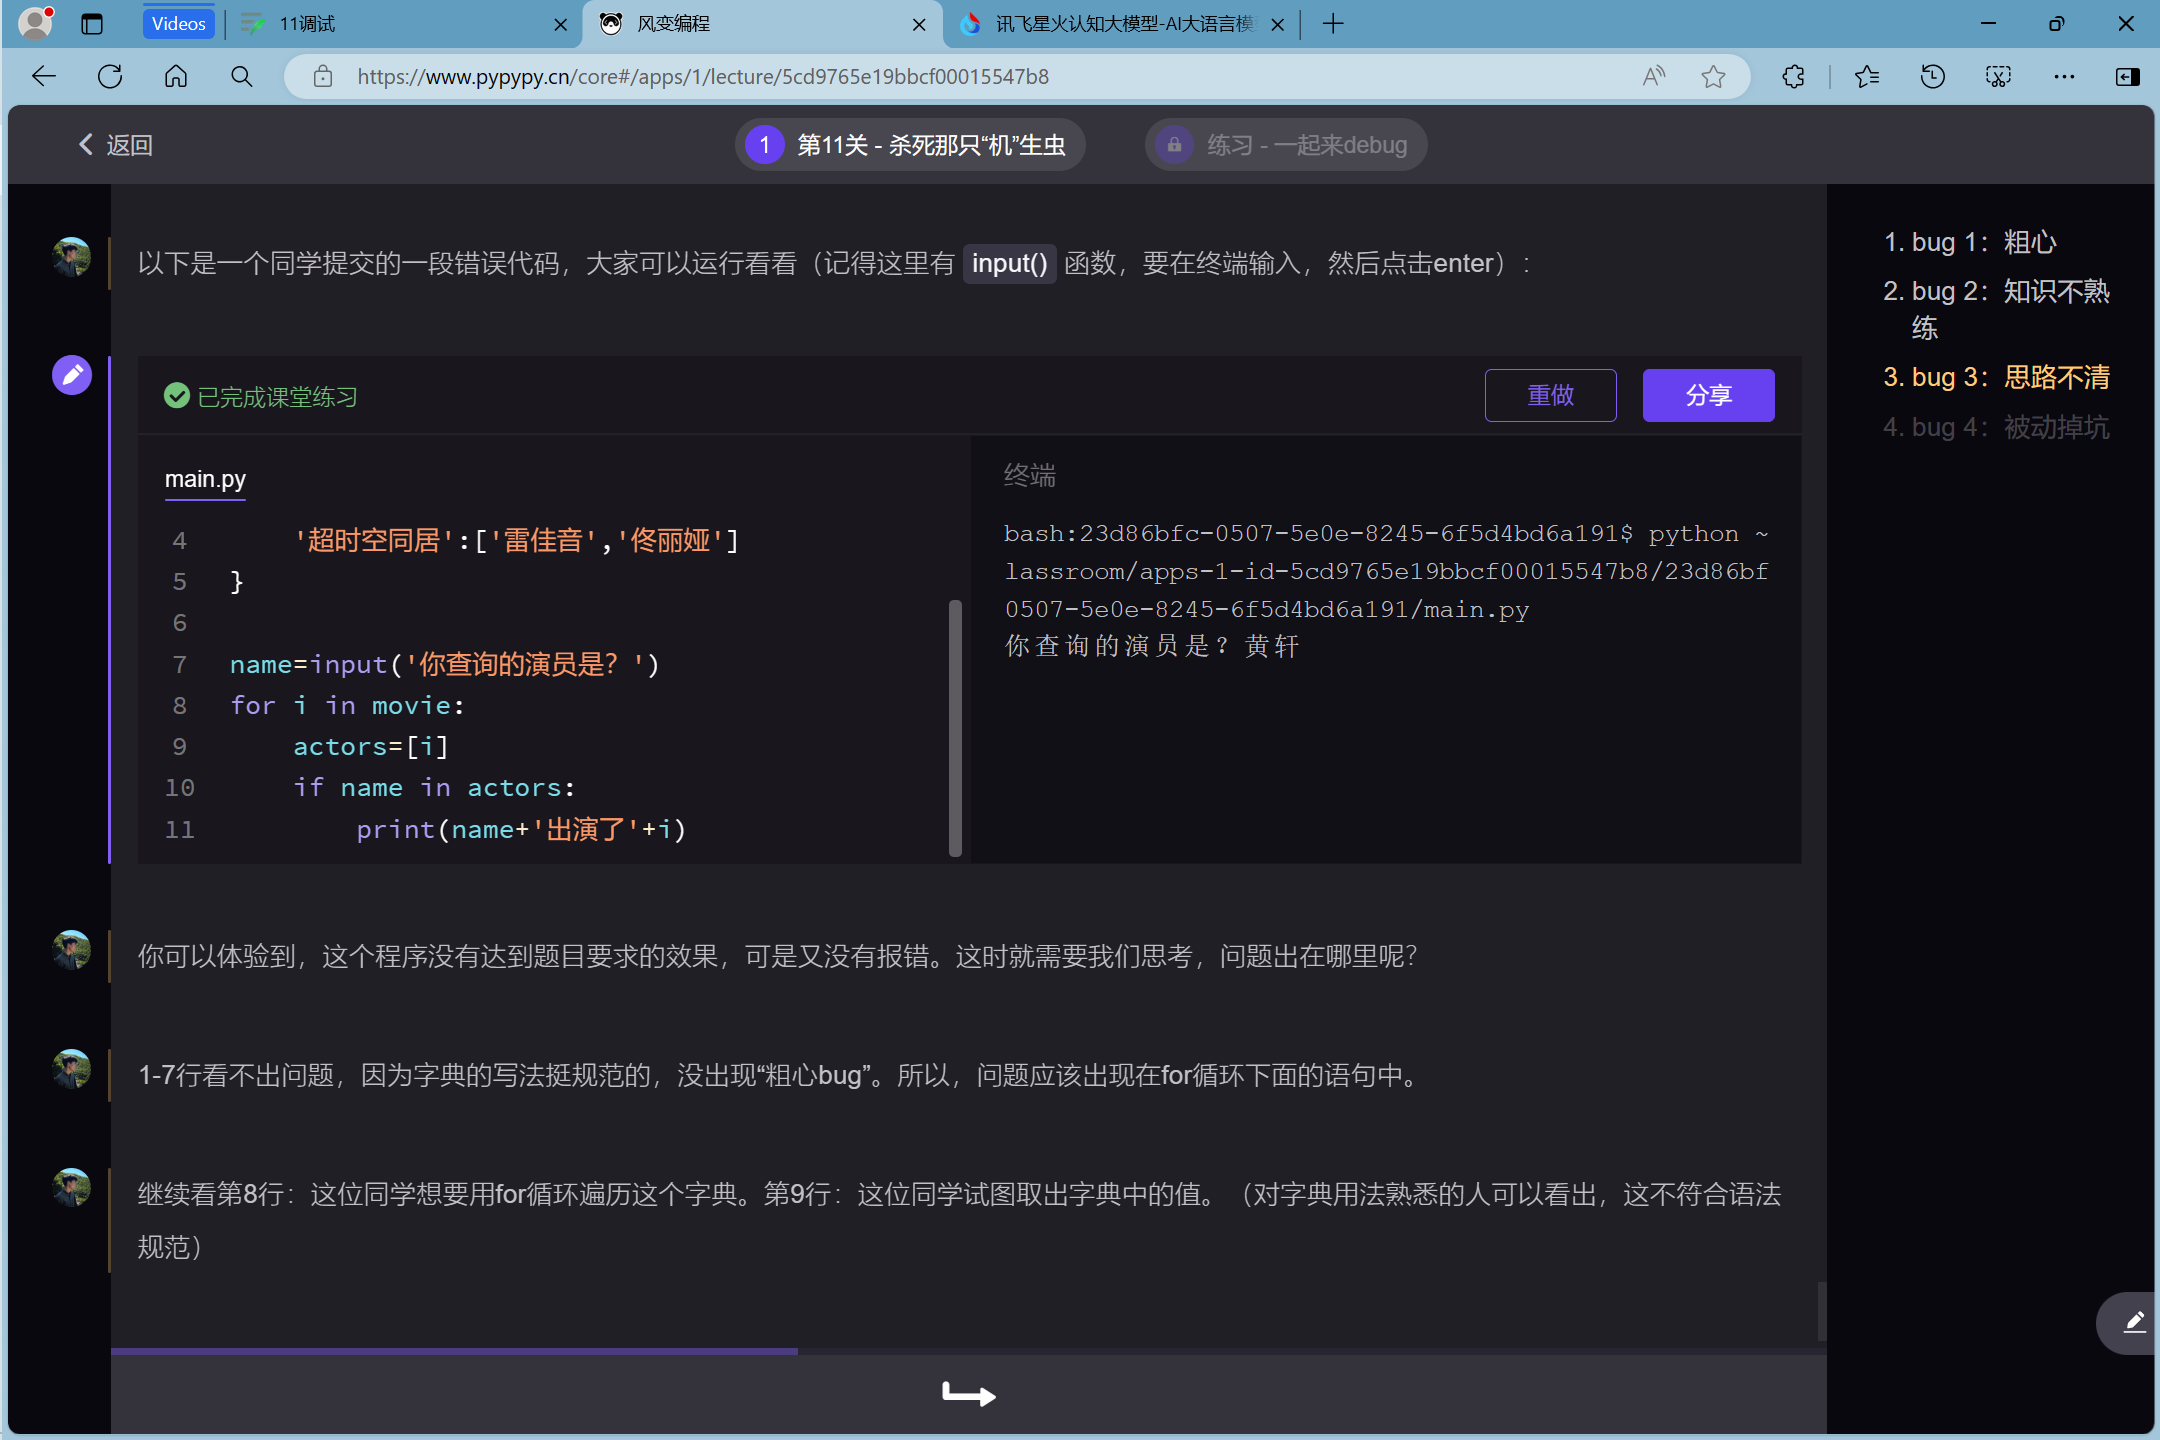The width and height of the screenshot is (2160, 1440).
Task: Open browser Settings and more menu
Action: [x=2064, y=76]
